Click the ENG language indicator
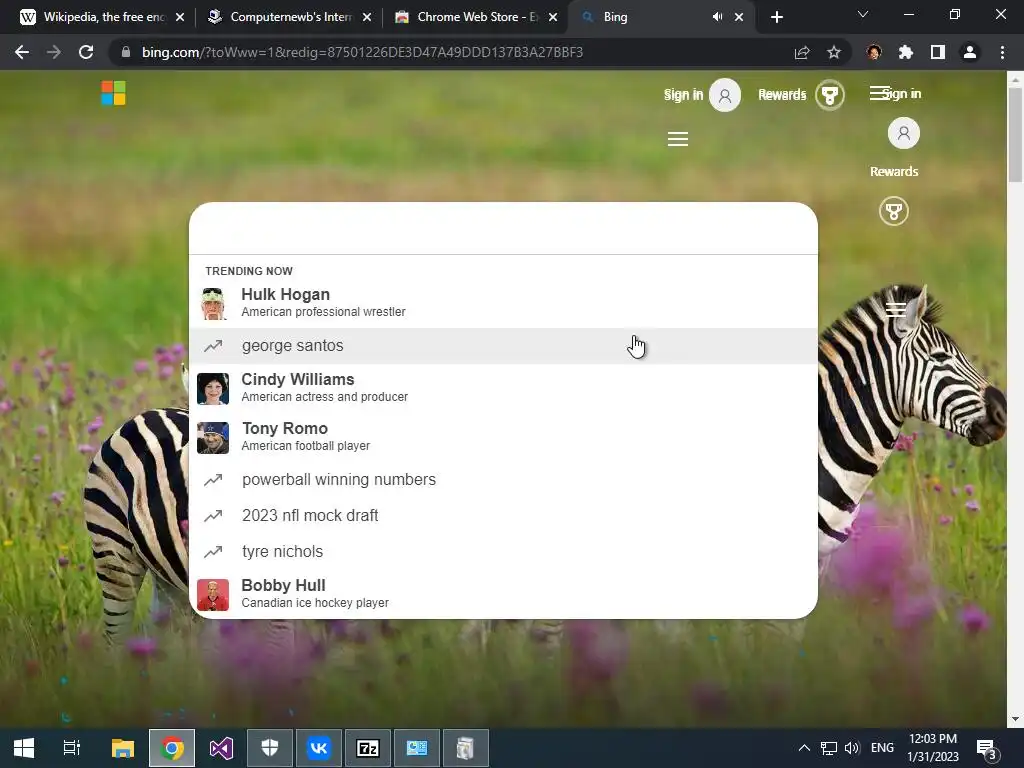Image resolution: width=1024 pixels, height=768 pixels. tap(882, 748)
